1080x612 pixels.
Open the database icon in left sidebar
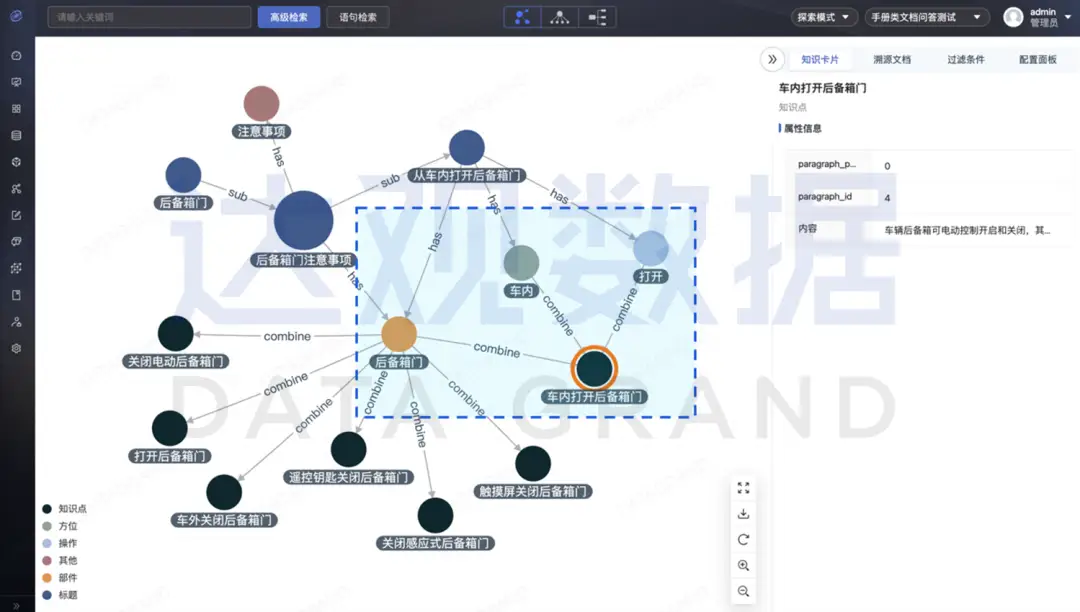pyautogui.click(x=16, y=135)
